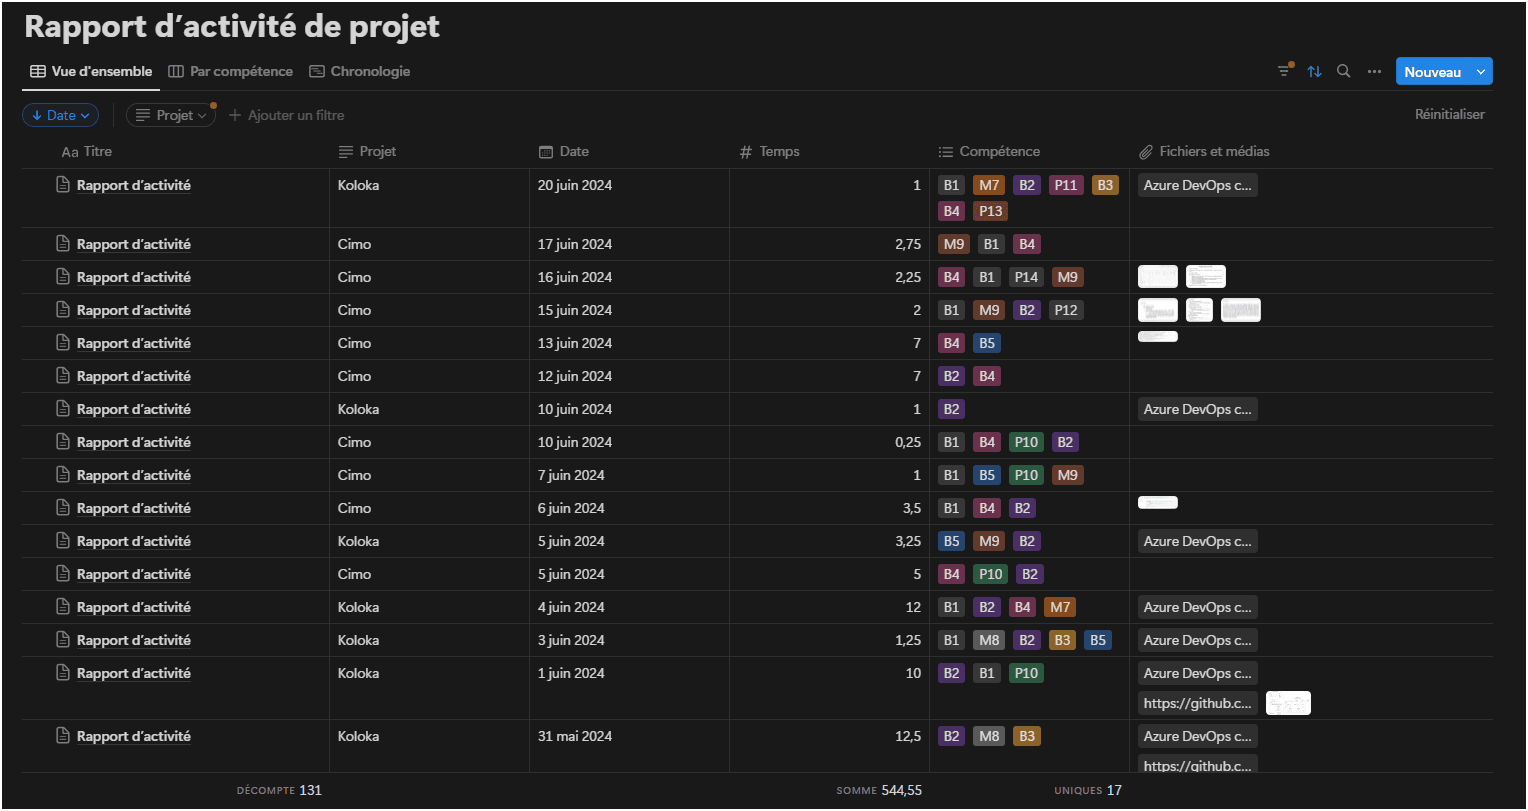Screen dimensions: 1528x811
Task: Open Azure DevOps file in the 4 juin row
Action: point(1197,607)
